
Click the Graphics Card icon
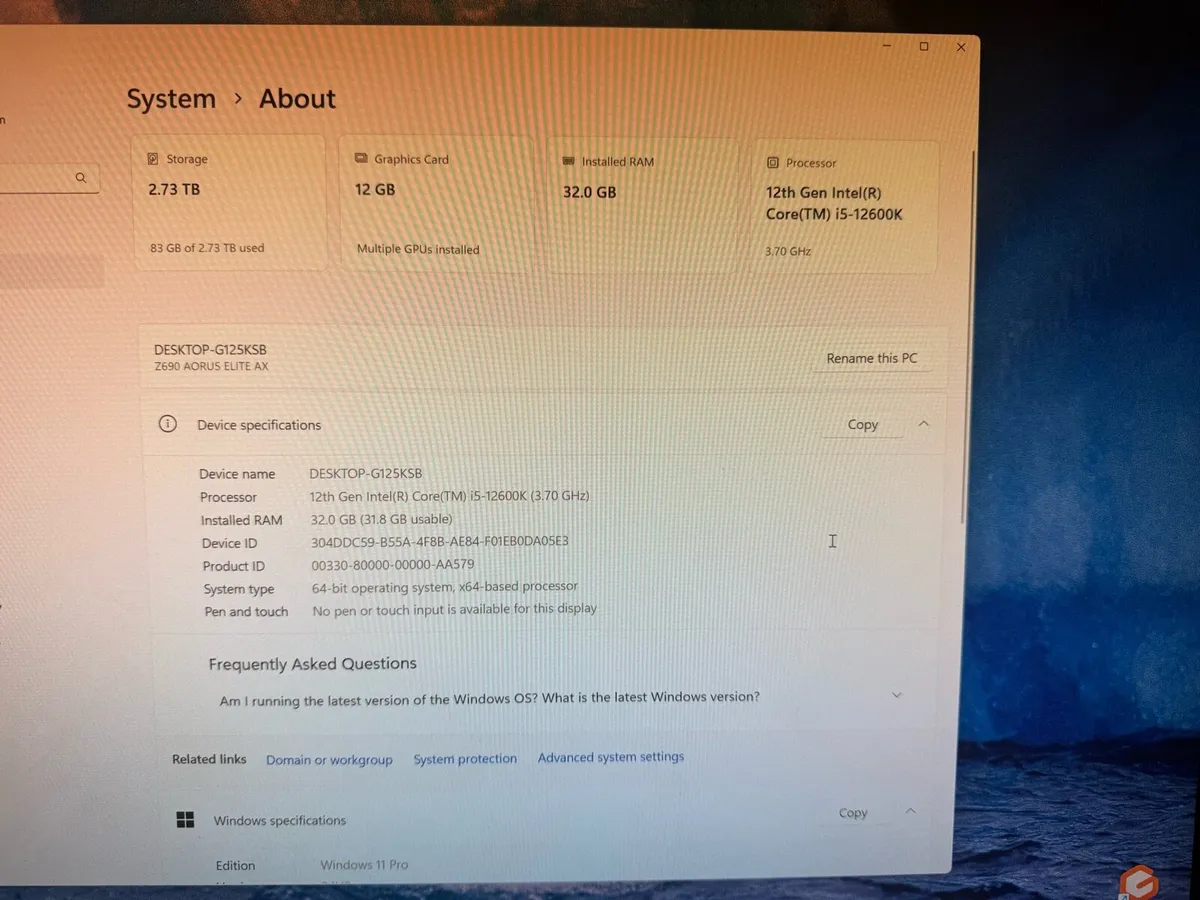point(361,159)
